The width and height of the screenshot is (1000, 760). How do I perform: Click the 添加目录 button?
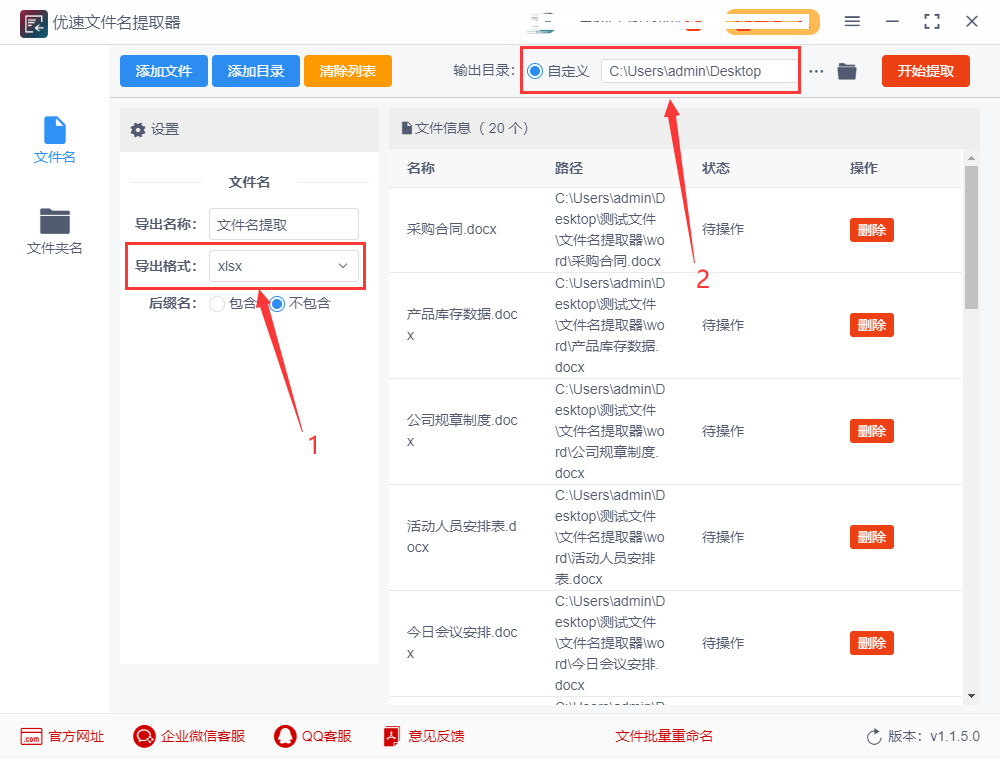click(x=256, y=71)
